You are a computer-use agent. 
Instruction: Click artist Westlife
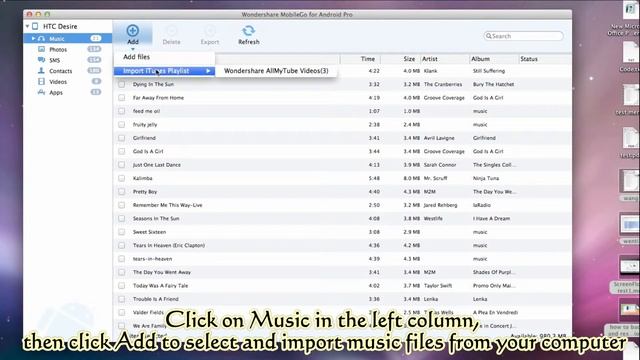pos(433,219)
